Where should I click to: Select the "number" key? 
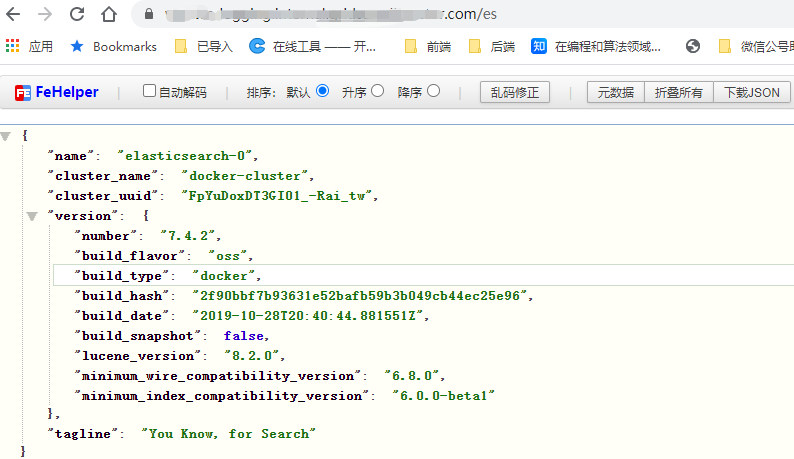(x=105, y=236)
